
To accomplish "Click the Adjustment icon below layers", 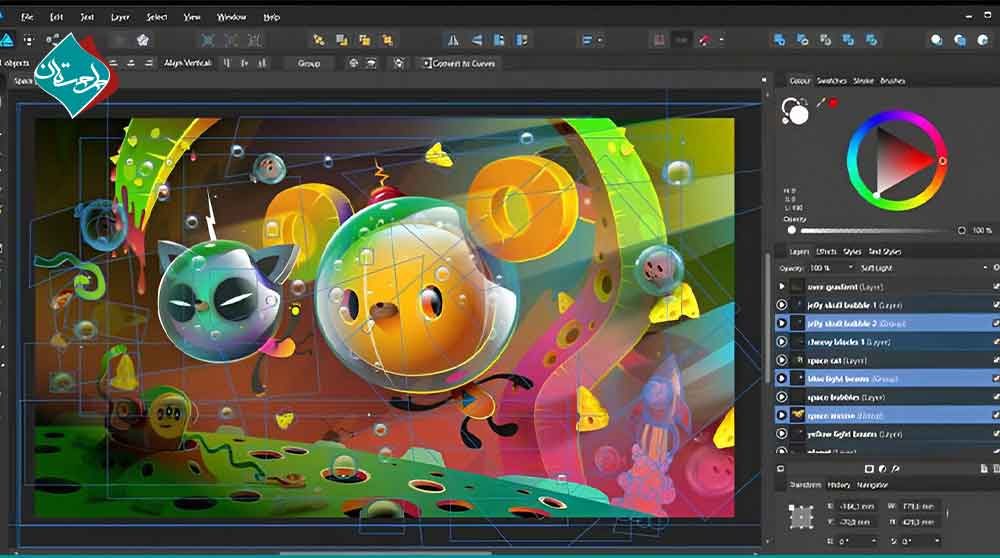I will coord(883,469).
